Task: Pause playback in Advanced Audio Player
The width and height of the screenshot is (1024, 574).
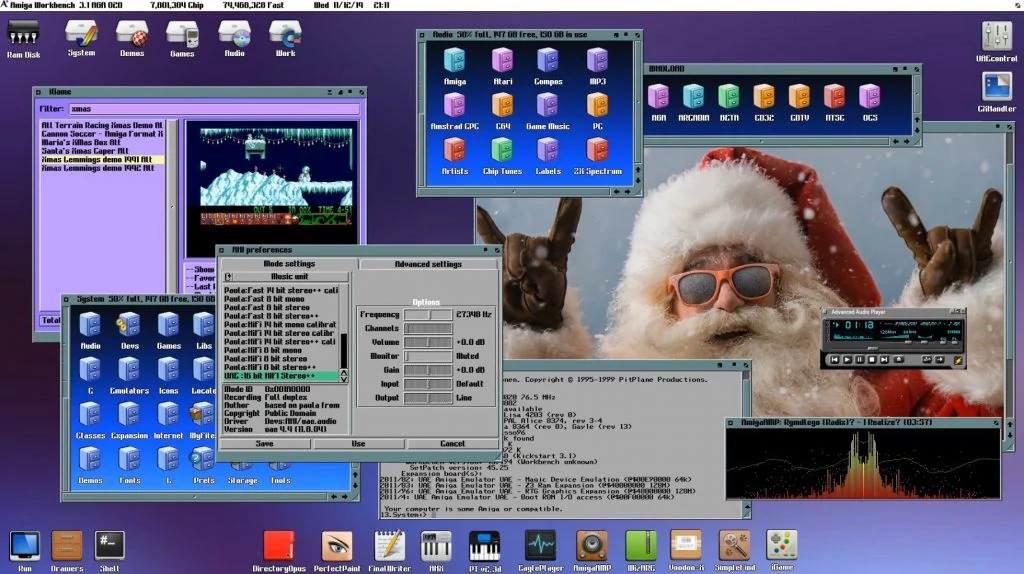Action: 859,360
